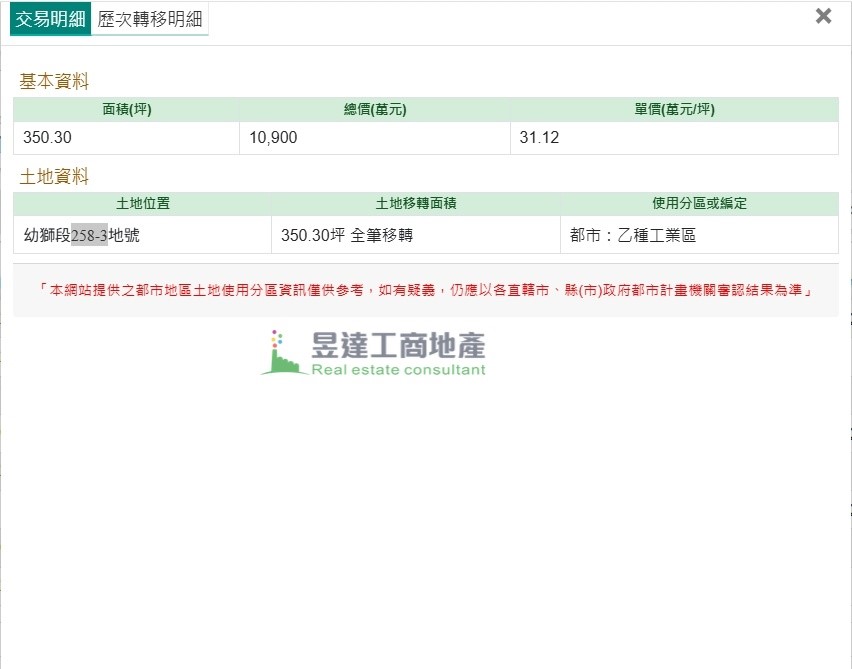Image resolution: width=852 pixels, height=669 pixels.
Task: Close the transaction detail dialog
Action: [823, 16]
